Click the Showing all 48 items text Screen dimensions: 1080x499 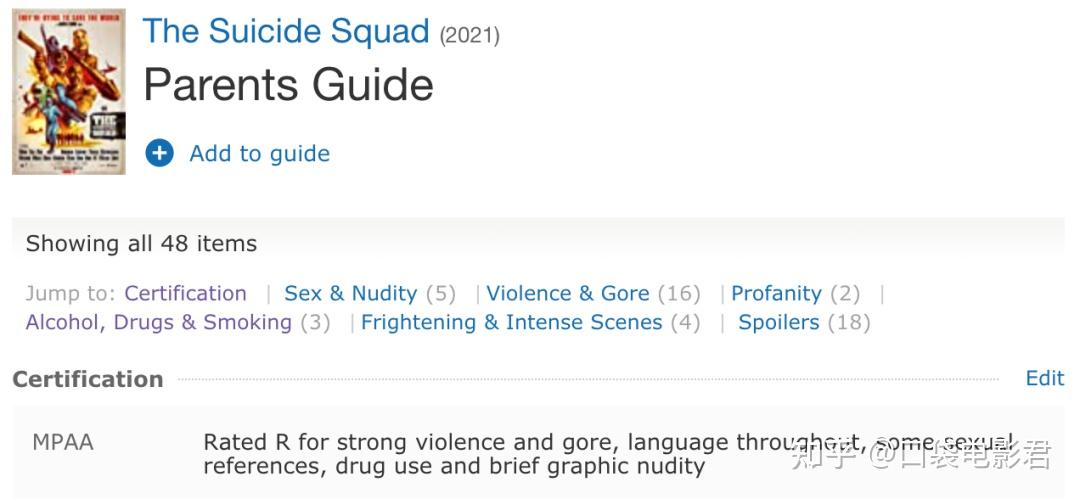[141, 243]
